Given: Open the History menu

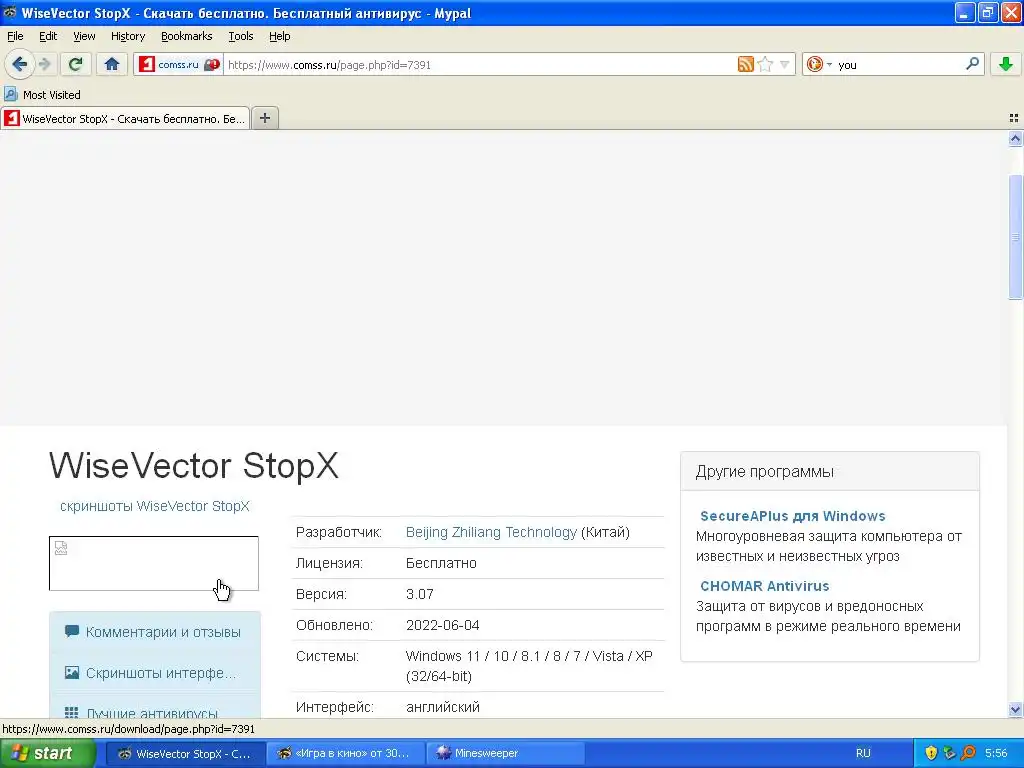Looking at the screenshot, I should pyautogui.click(x=127, y=36).
